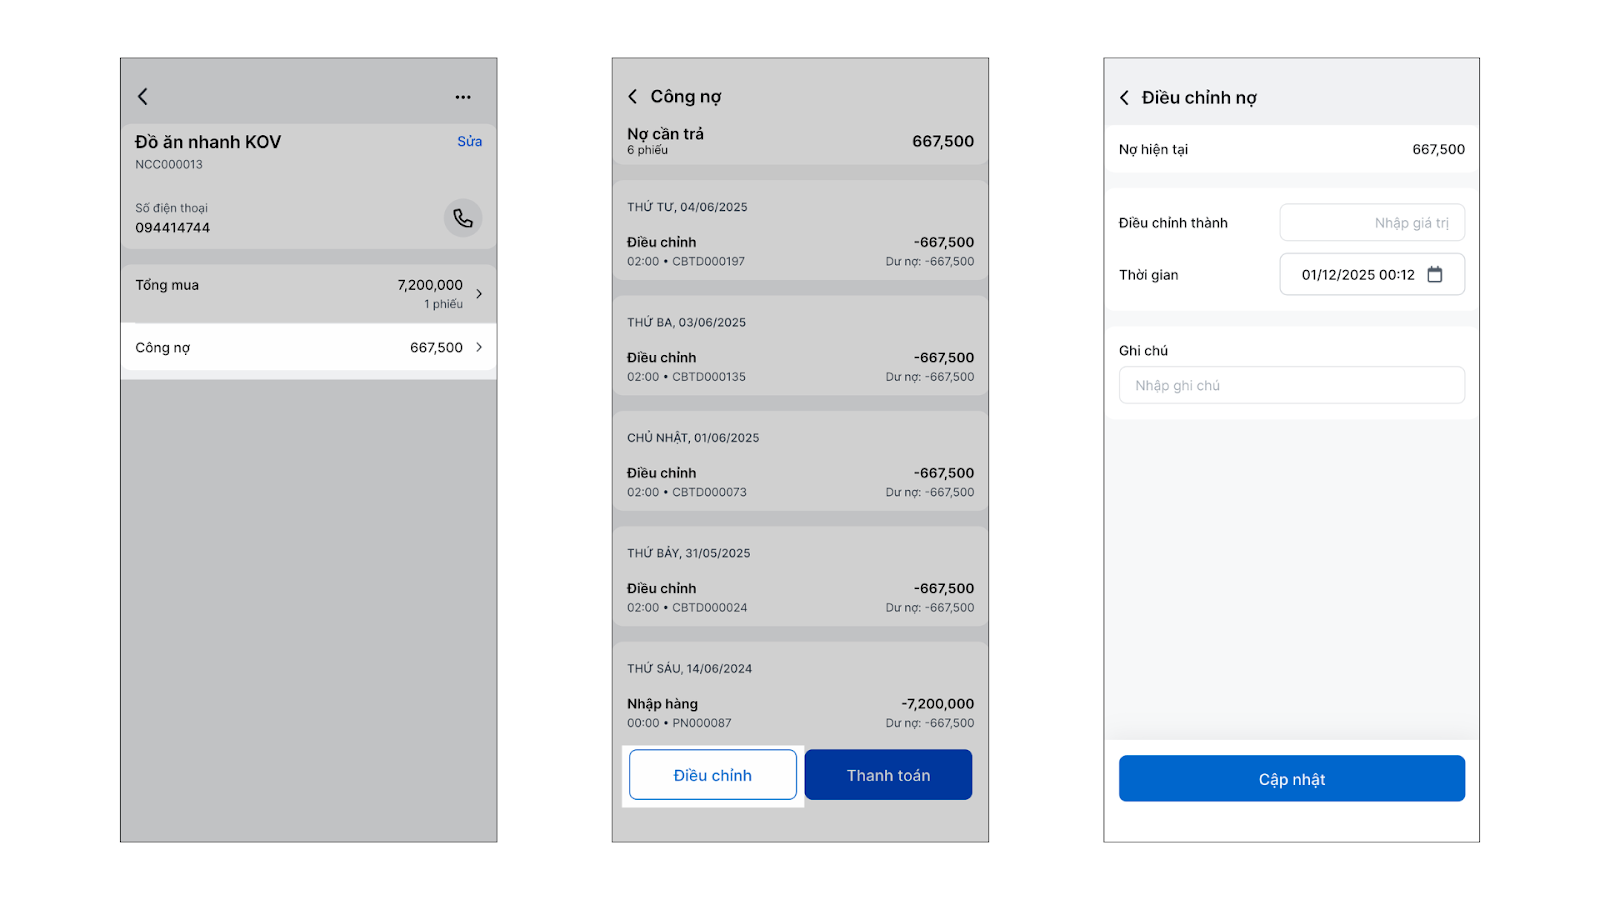Screen dimensions: 1600x900
Task: Open the calendar date picker icon
Action: (x=1435, y=275)
